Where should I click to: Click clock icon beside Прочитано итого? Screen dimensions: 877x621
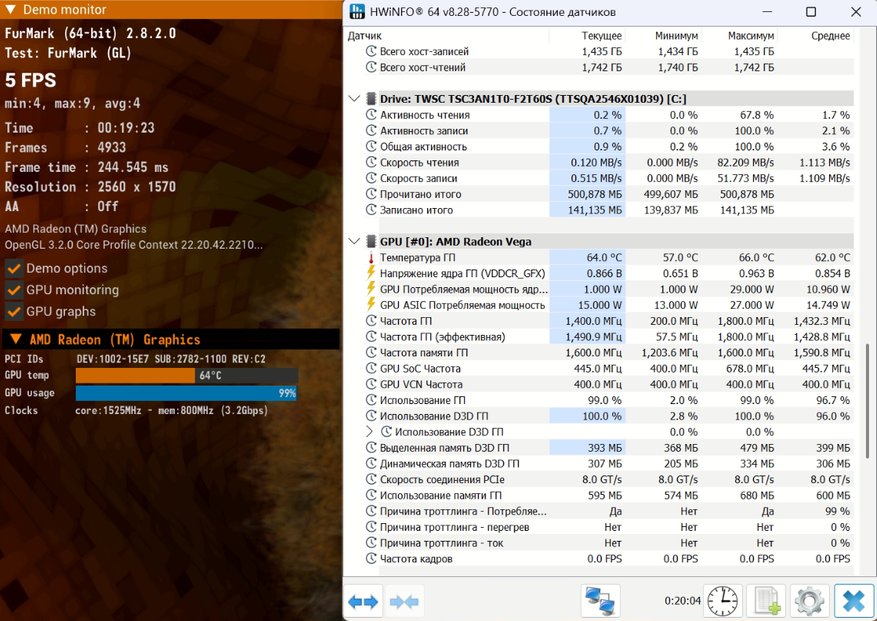(371, 194)
